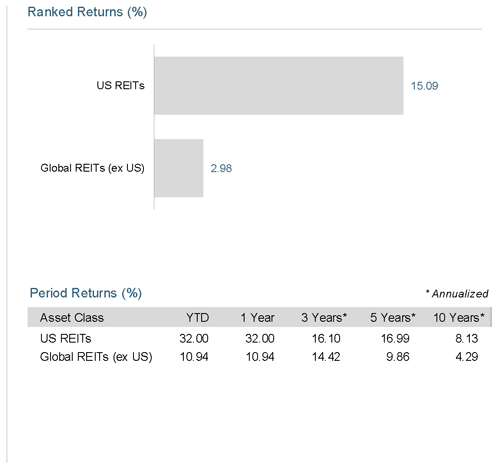Click the 1 Year column header
This screenshot has width=500, height=473.
click(x=257, y=318)
